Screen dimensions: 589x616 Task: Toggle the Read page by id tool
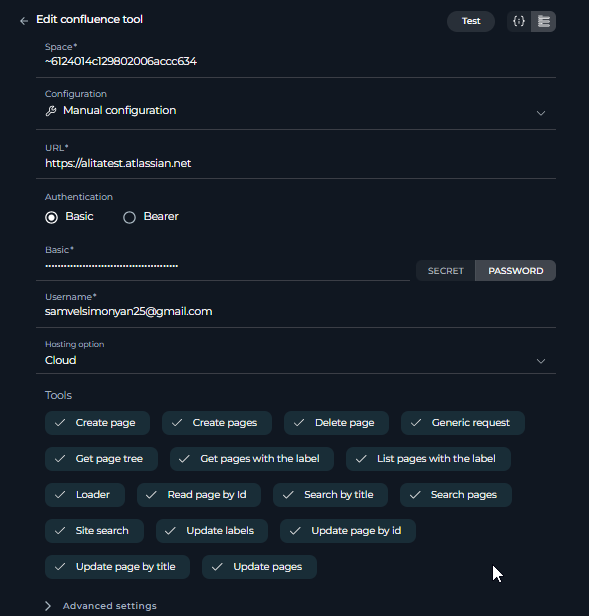[x=199, y=495]
